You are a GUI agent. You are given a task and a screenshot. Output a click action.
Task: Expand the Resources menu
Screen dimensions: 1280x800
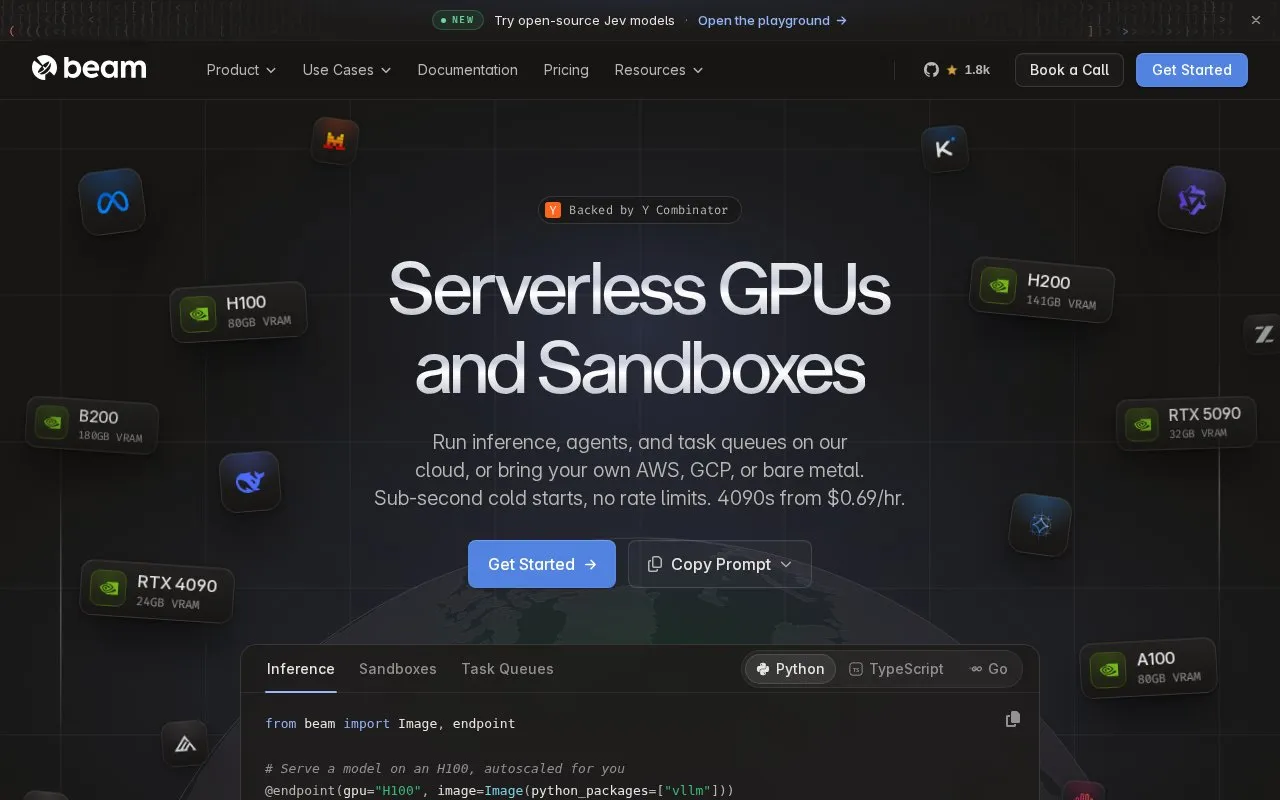pos(659,70)
